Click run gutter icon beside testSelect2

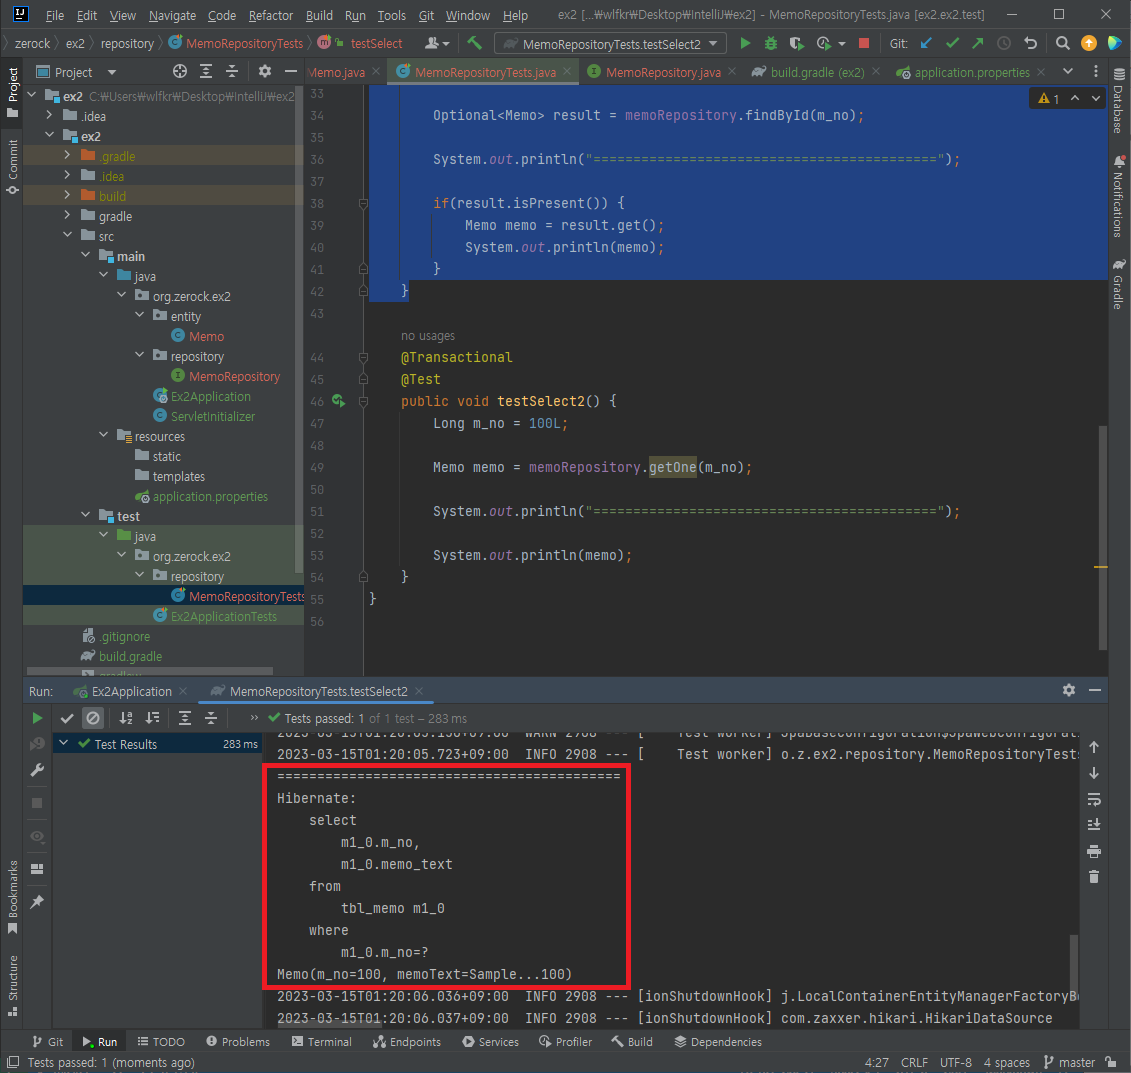338,401
